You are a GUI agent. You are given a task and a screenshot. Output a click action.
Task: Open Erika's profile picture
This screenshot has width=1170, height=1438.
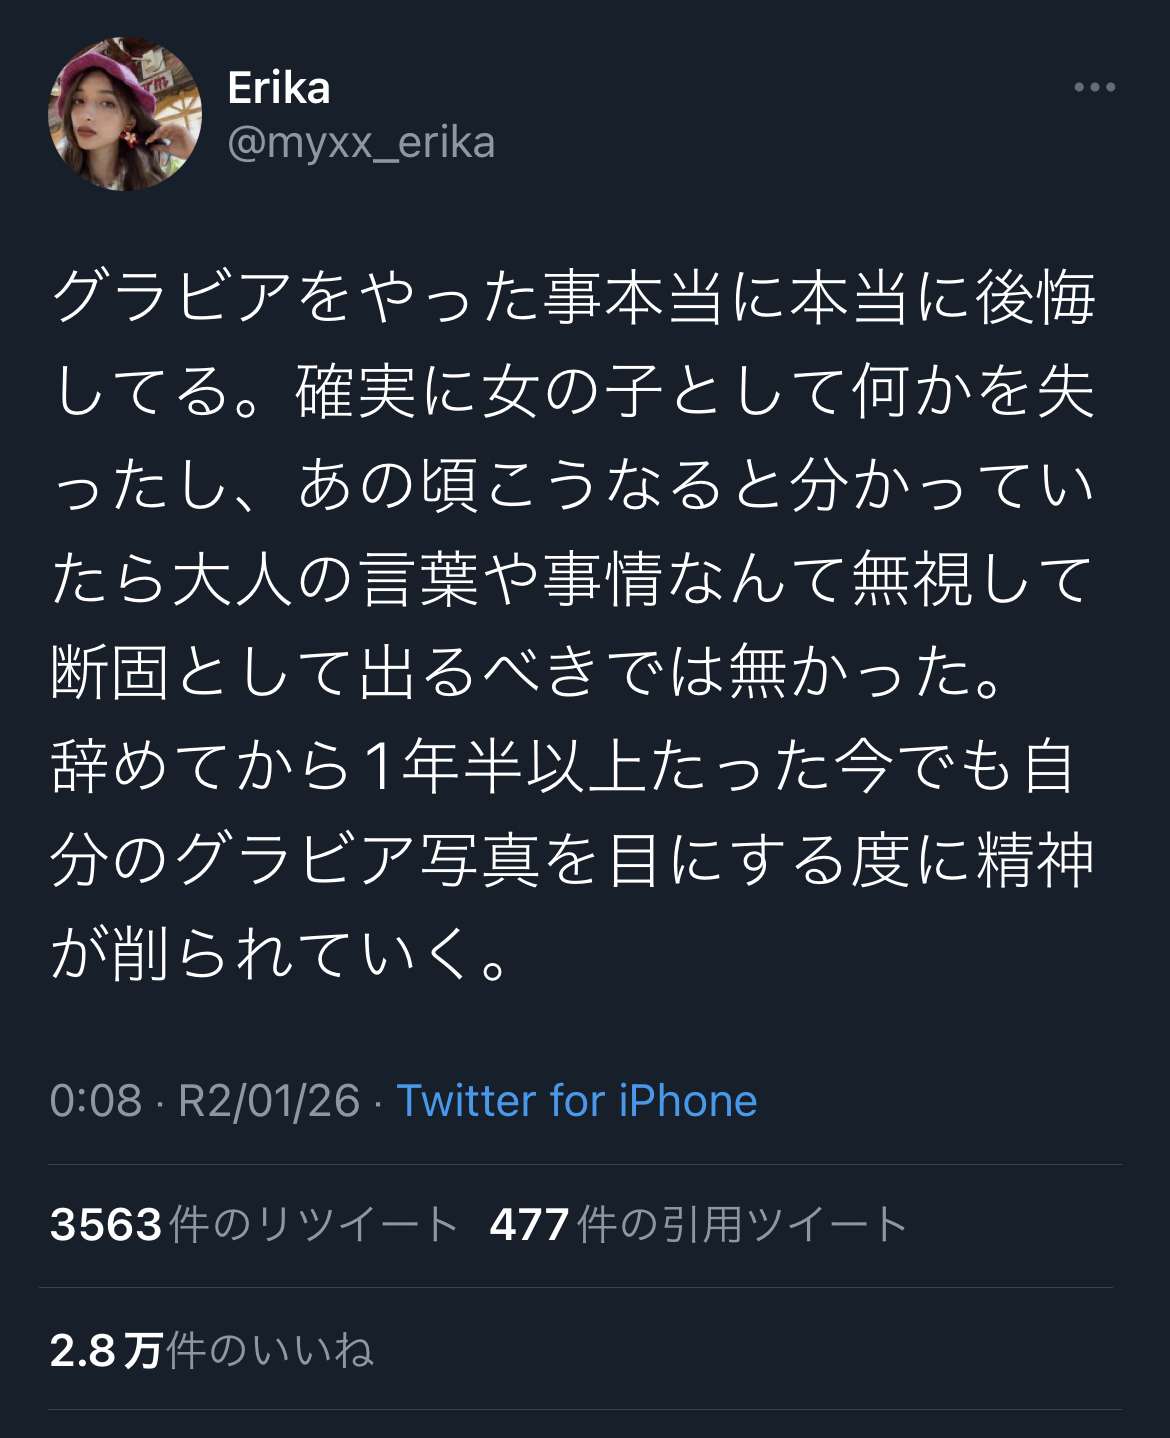click(x=125, y=115)
